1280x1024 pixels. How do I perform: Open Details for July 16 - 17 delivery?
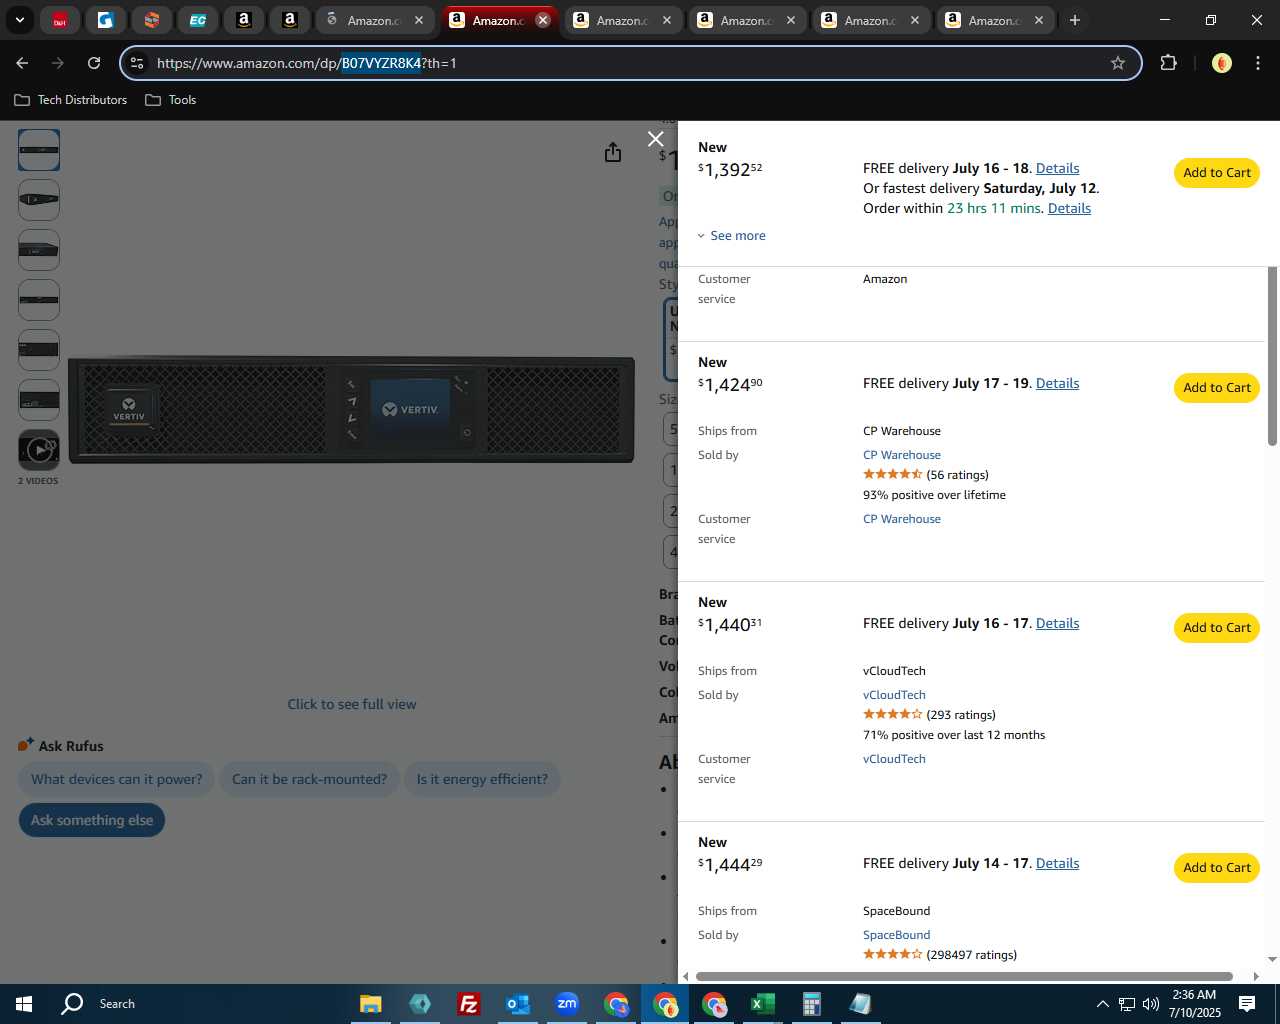tap(1057, 623)
